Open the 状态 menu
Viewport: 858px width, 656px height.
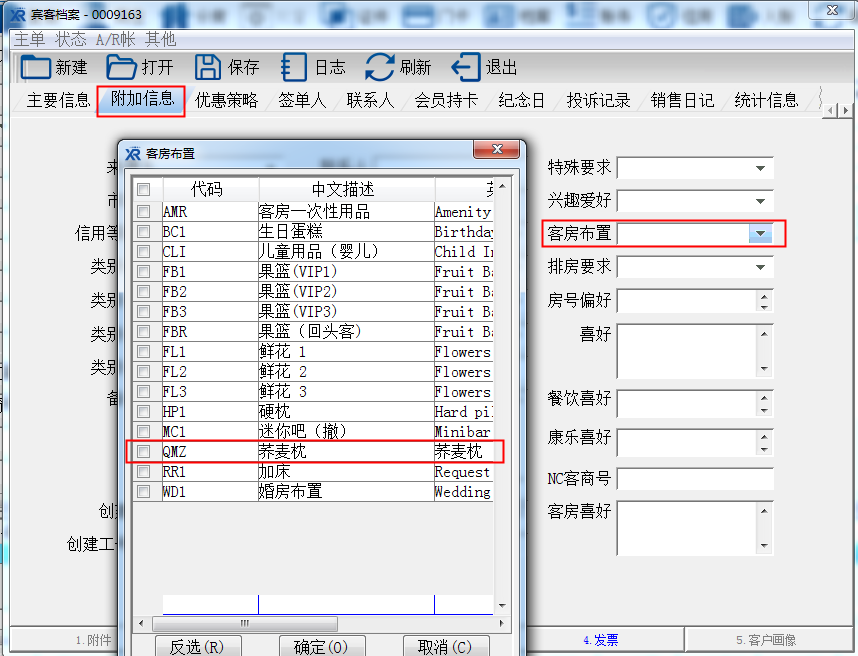pyautogui.click(x=71, y=39)
